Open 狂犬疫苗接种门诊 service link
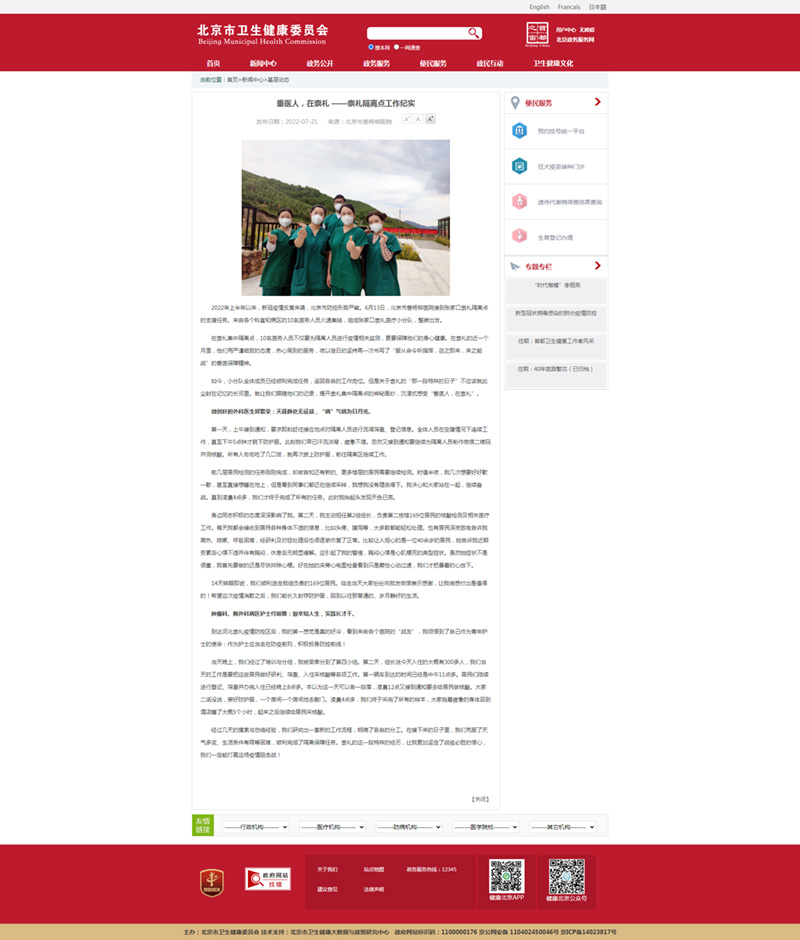Viewport: 800px width, 940px height. (561, 167)
